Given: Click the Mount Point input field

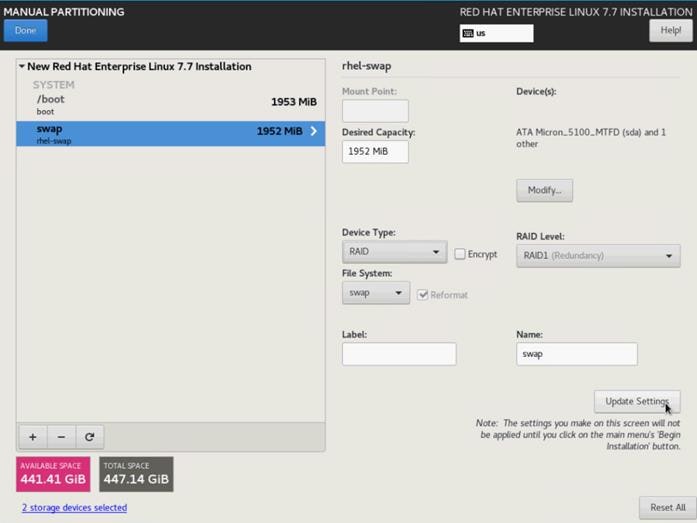Looking at the screenshot, I should pos(375,111).
